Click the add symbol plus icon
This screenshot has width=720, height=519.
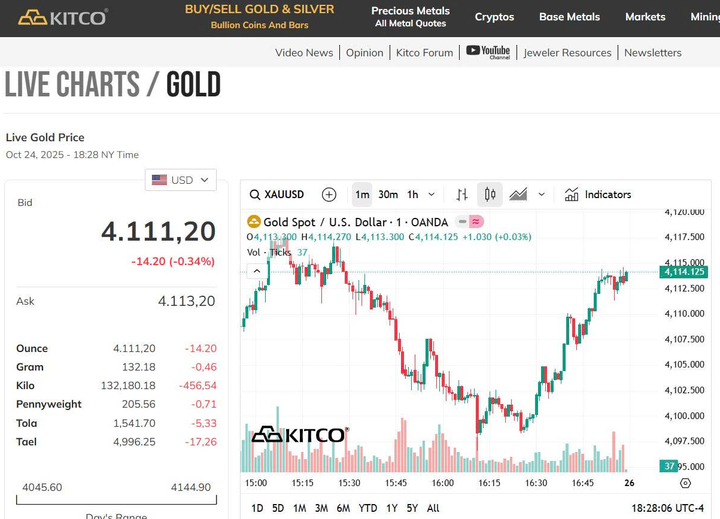pos(329,195)
